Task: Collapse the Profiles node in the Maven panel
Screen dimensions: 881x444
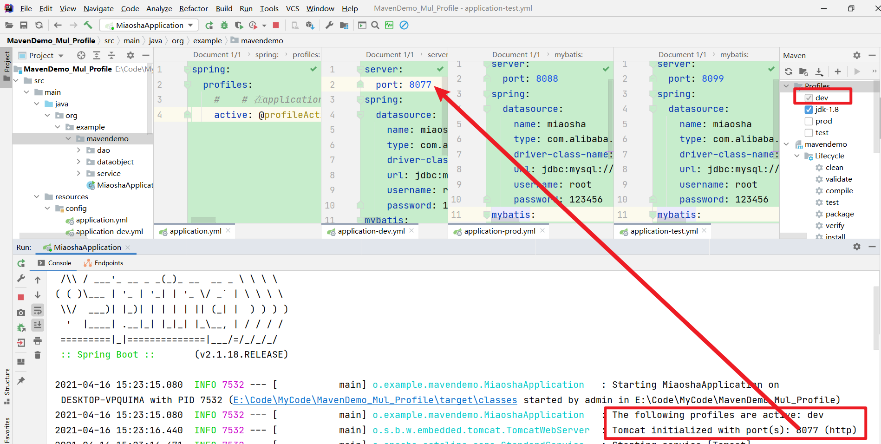Action: 786,86
